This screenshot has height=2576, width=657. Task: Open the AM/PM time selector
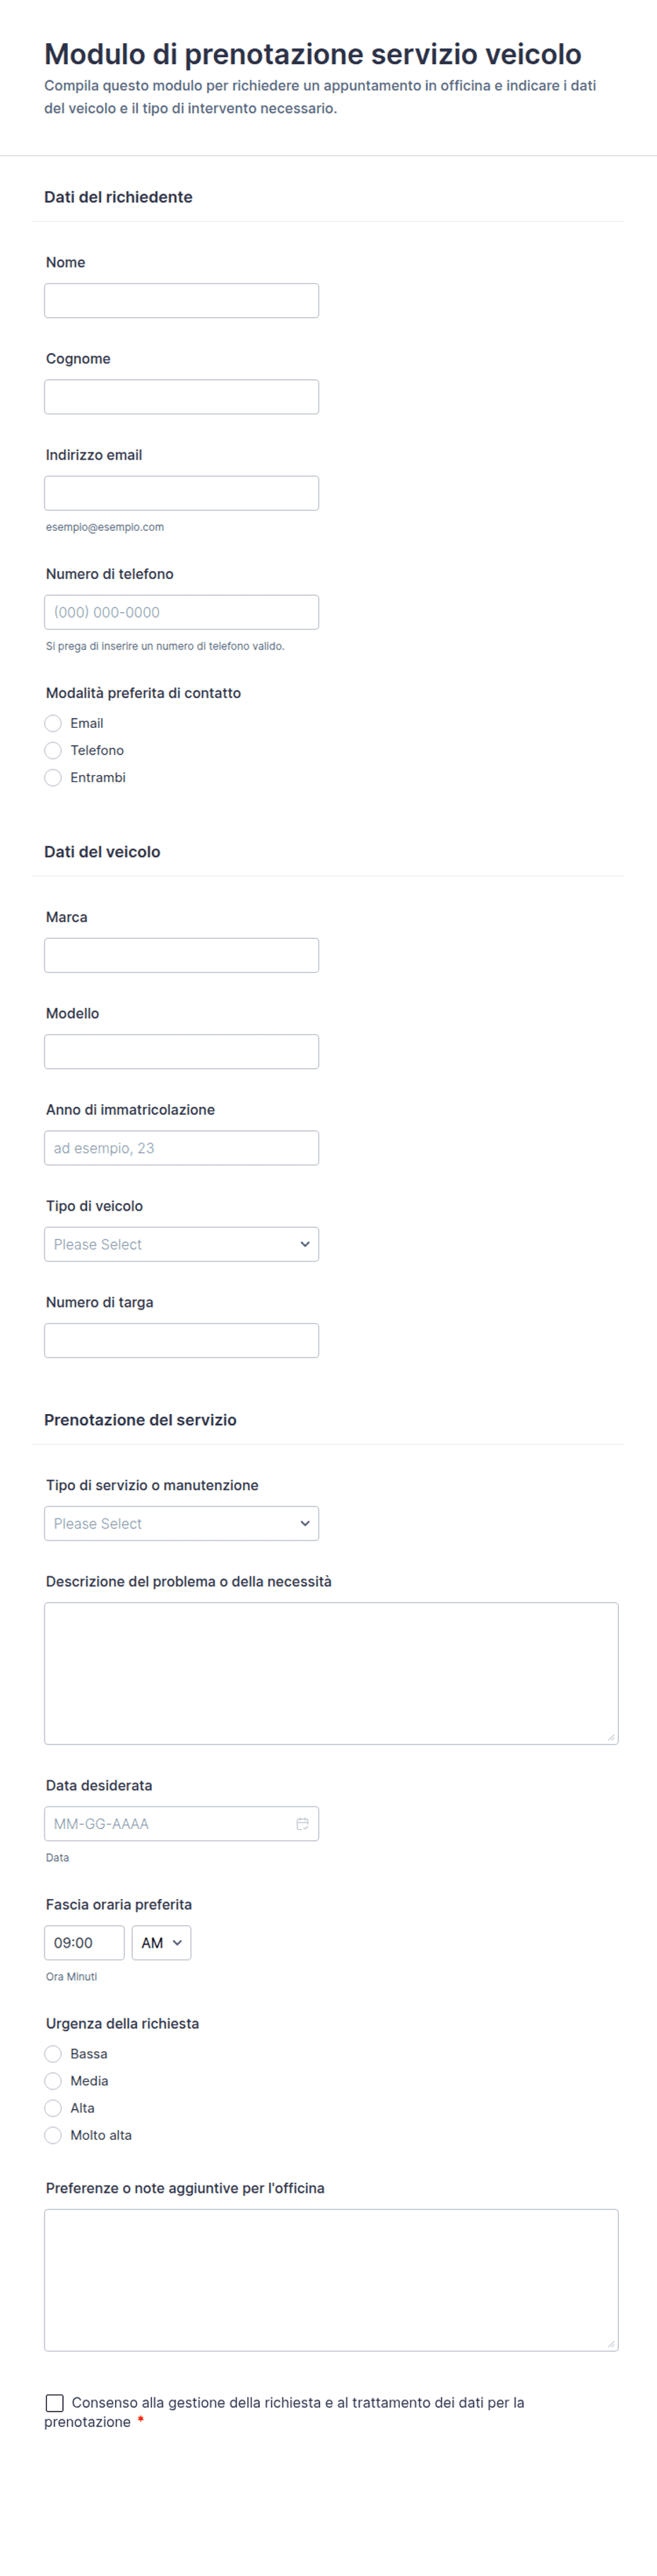(x=161, y=1942)
